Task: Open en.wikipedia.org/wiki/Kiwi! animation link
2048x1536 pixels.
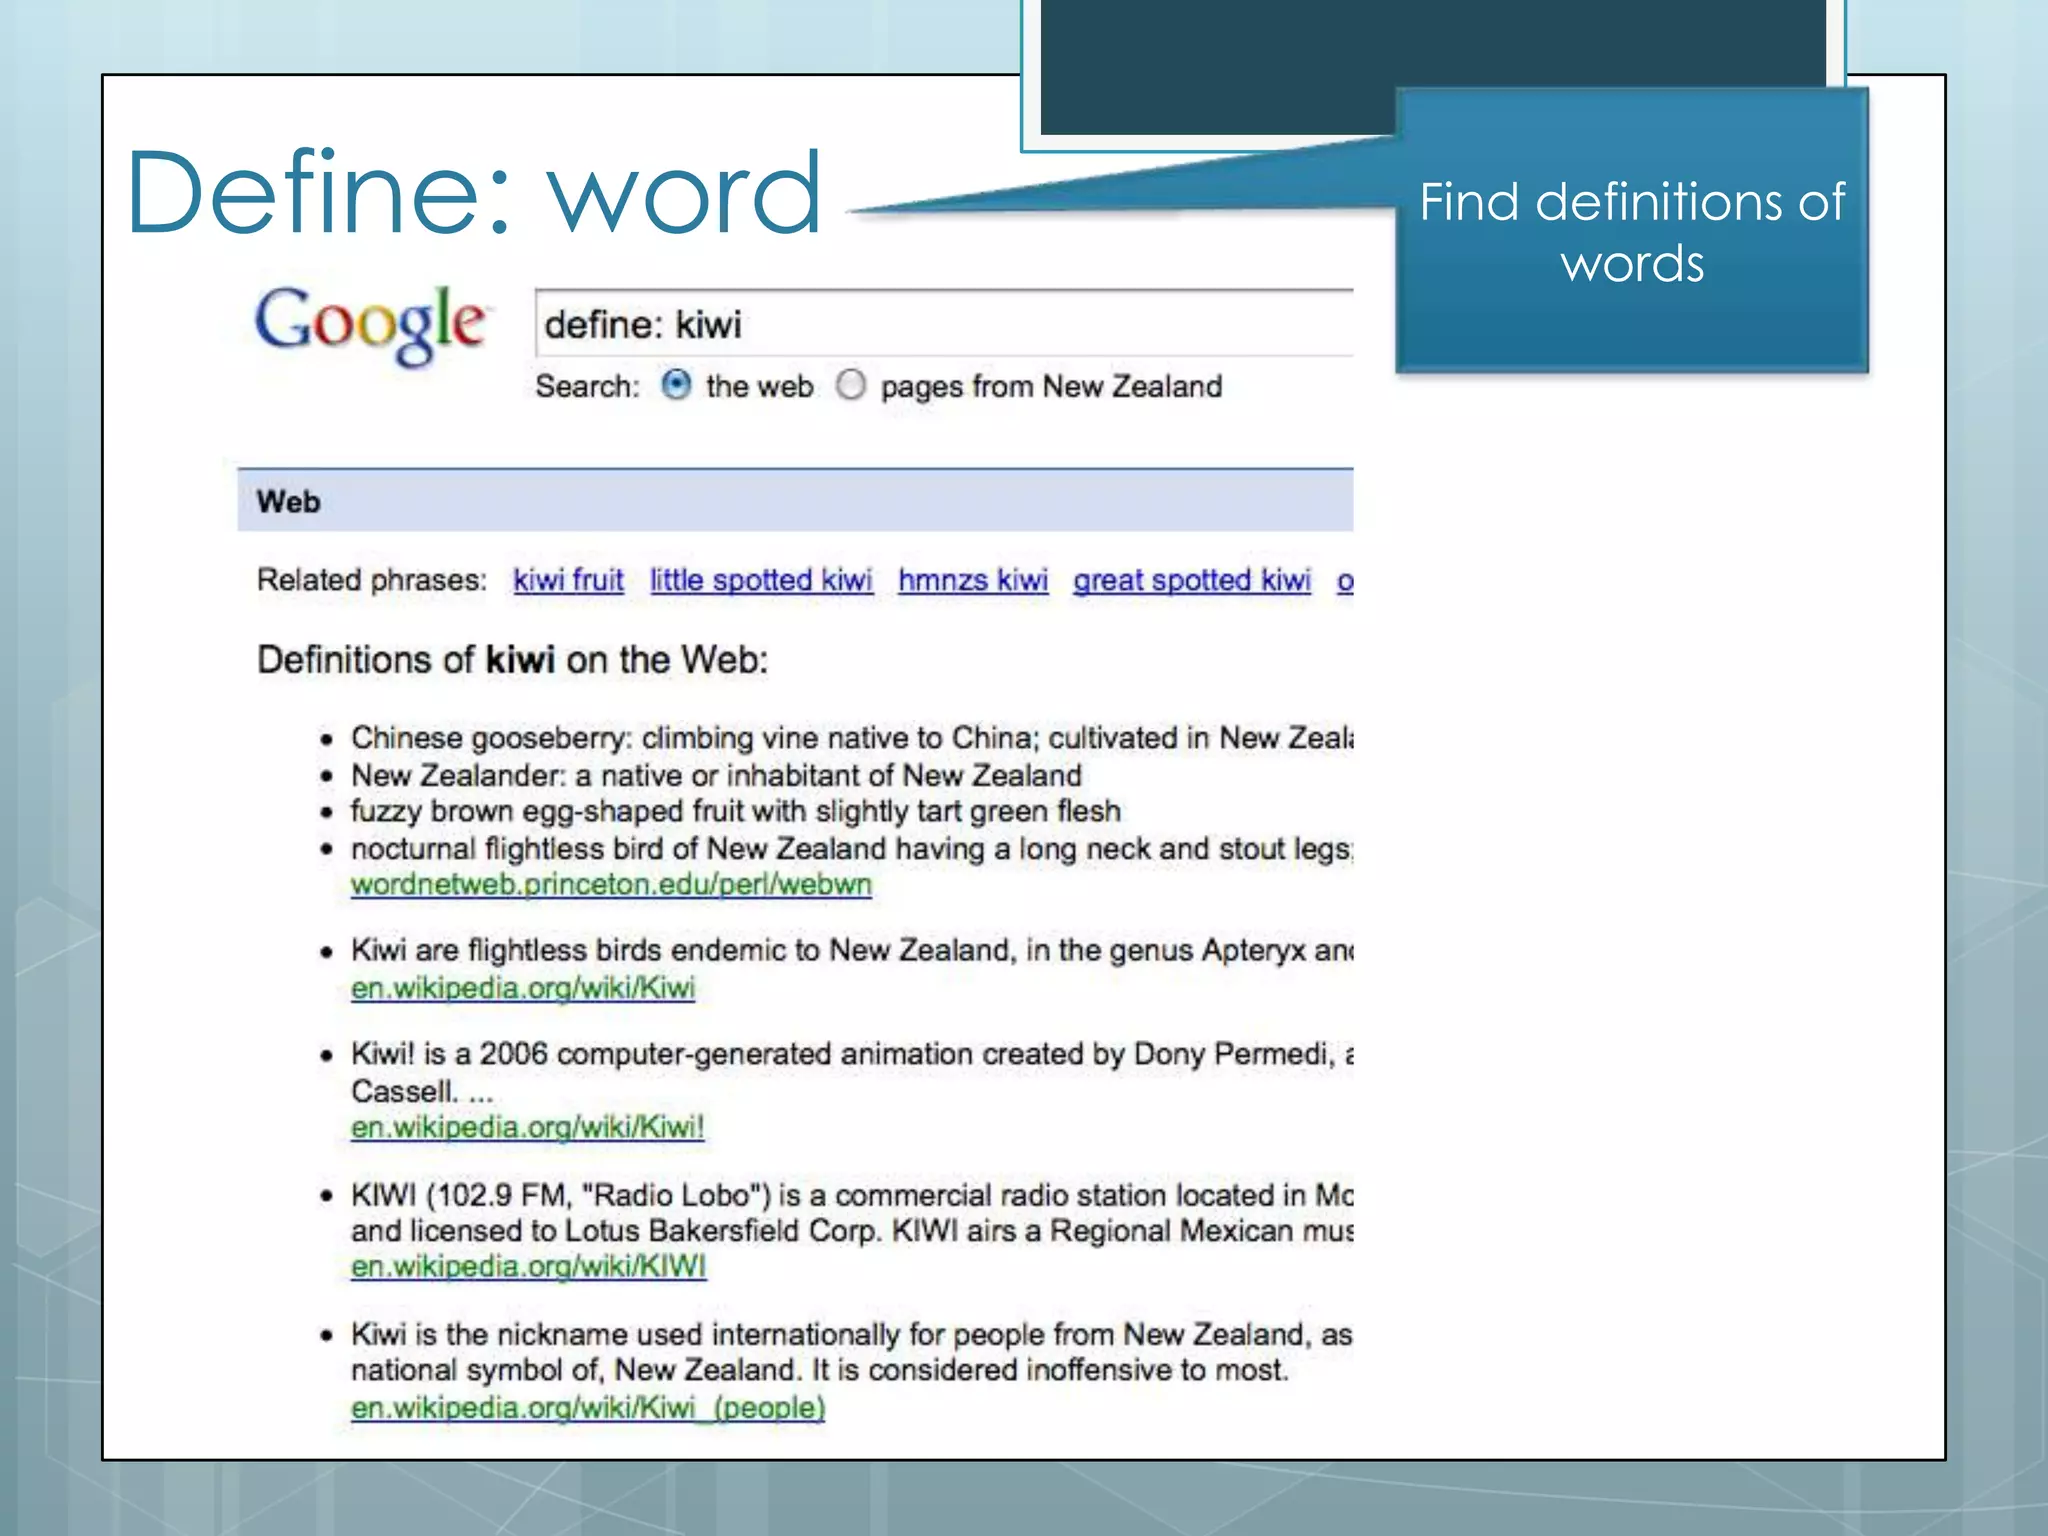Action: (527, 1127)
